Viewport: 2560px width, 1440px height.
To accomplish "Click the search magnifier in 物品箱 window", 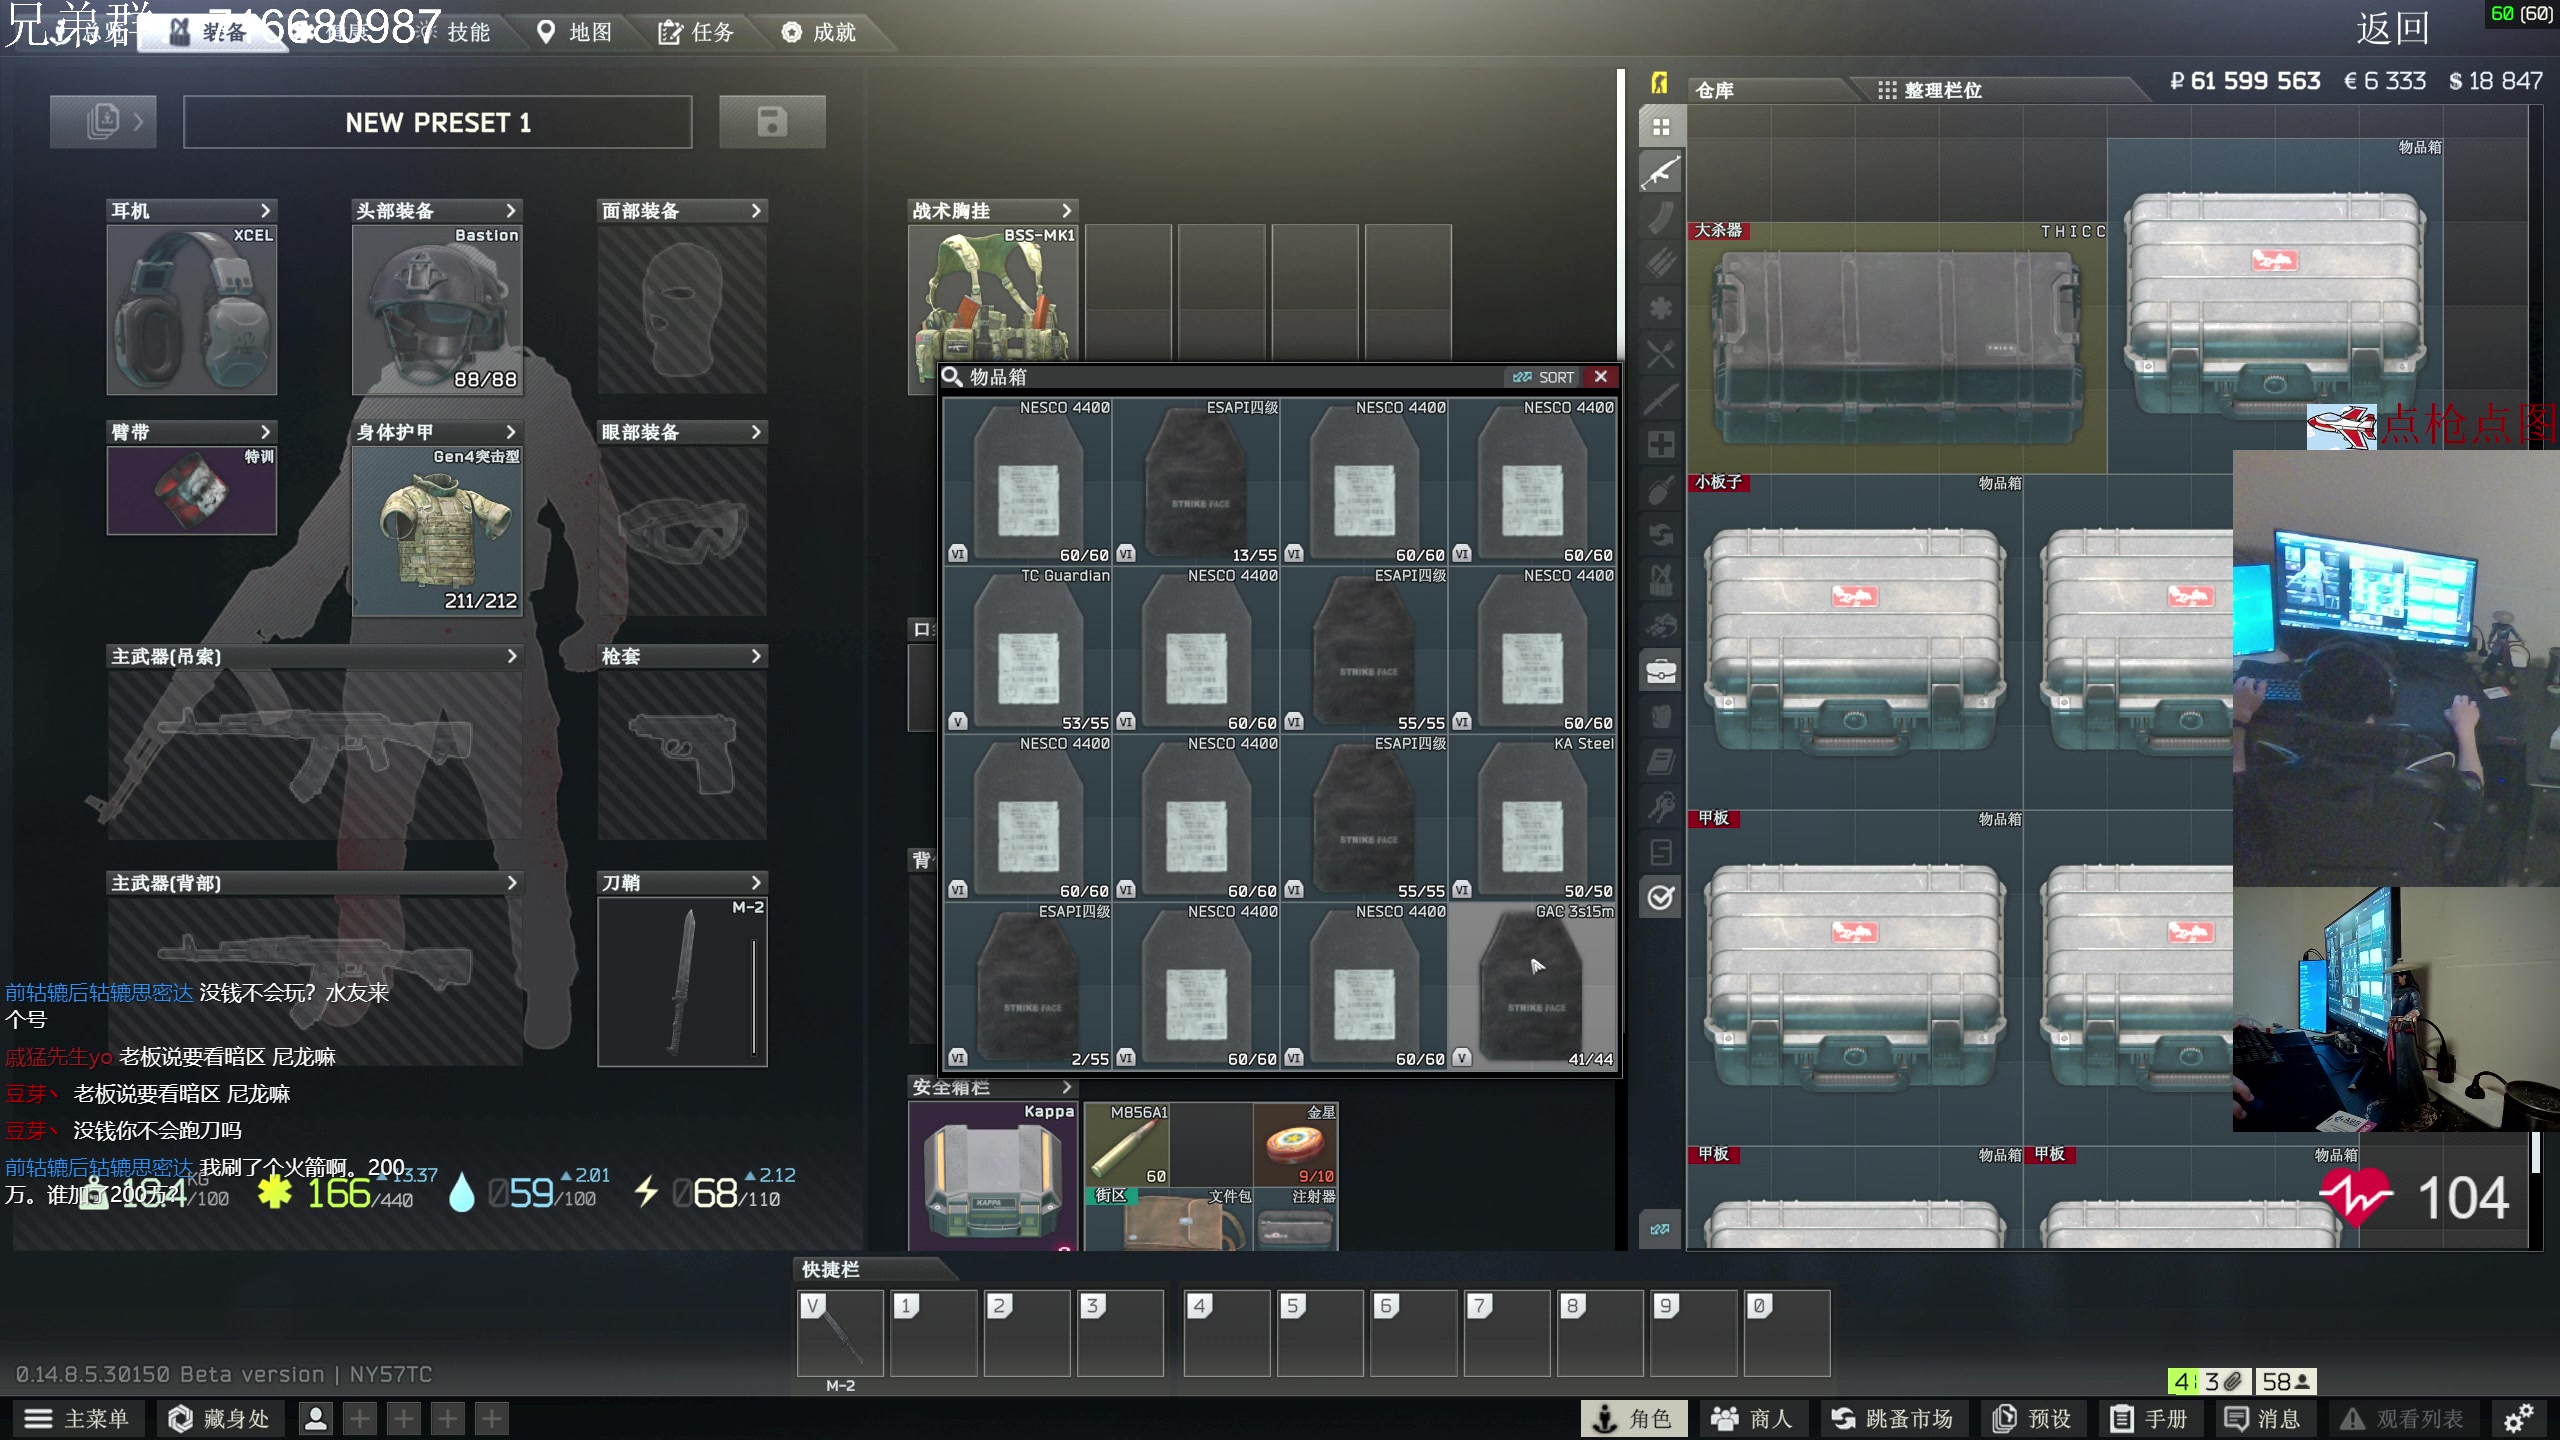I will pyautogui.click(x=952, y=377).
